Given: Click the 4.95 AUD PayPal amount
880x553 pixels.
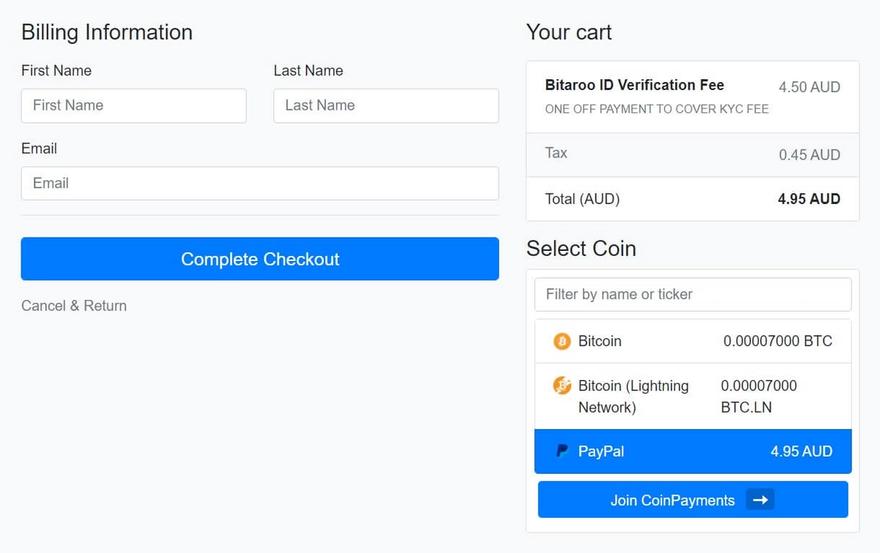Looking at the screenshot, I should (x=801, y=451).
